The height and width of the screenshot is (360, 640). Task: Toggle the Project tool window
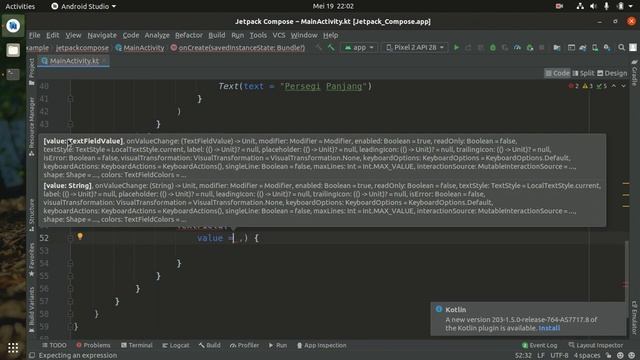[32, 72]
